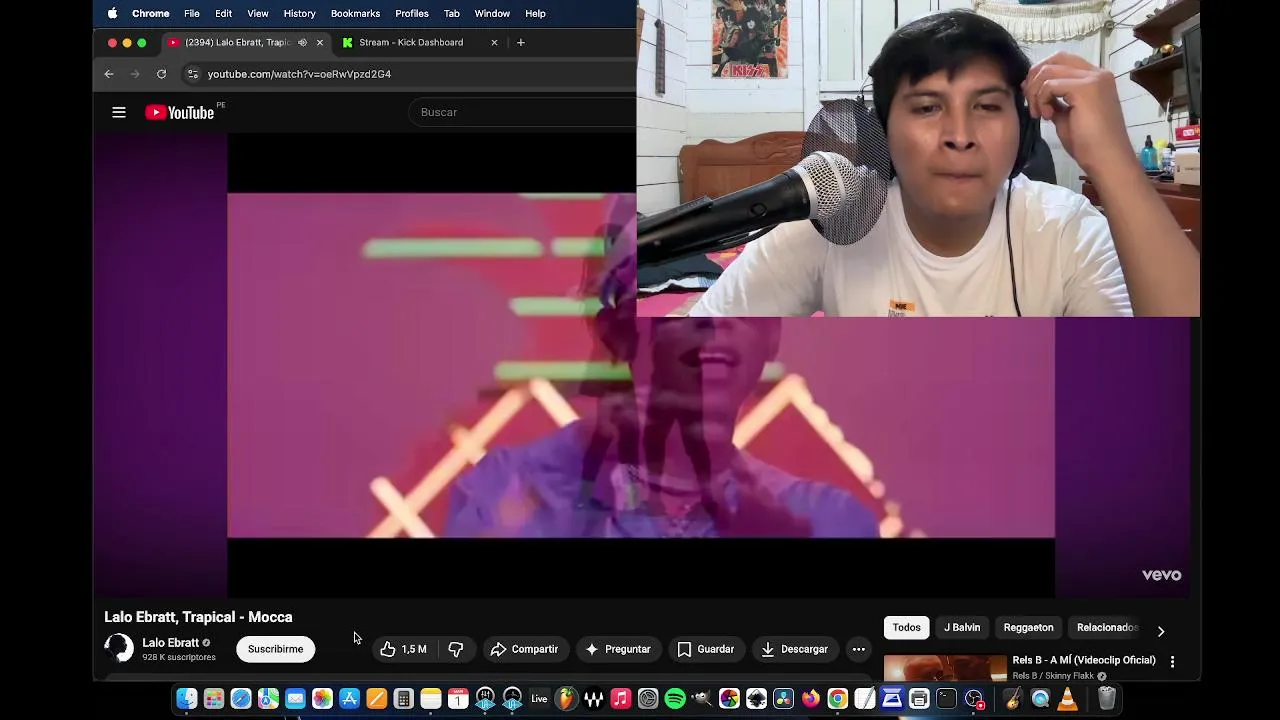Viewport: 1280px width, 720px height.
Task: Launch Spotify from the Dock
Action: coord(675,699)
